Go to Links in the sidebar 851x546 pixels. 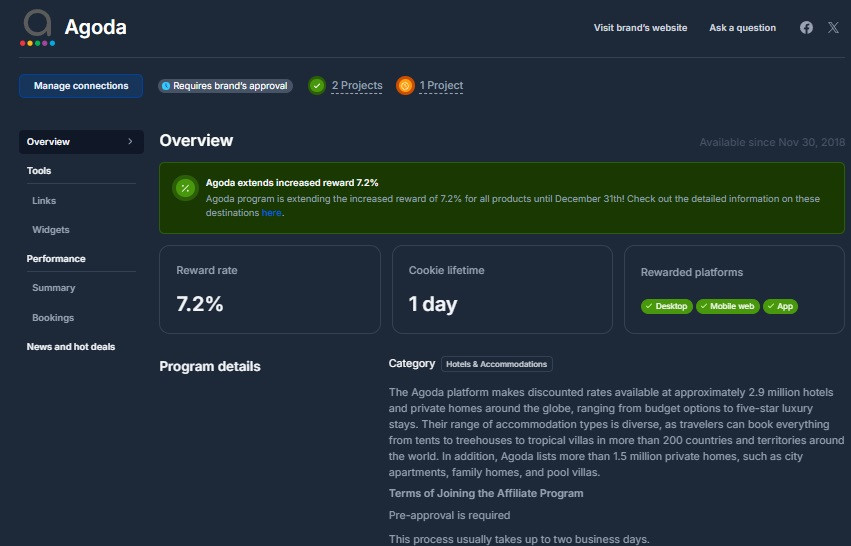click(x=44, y=201)
